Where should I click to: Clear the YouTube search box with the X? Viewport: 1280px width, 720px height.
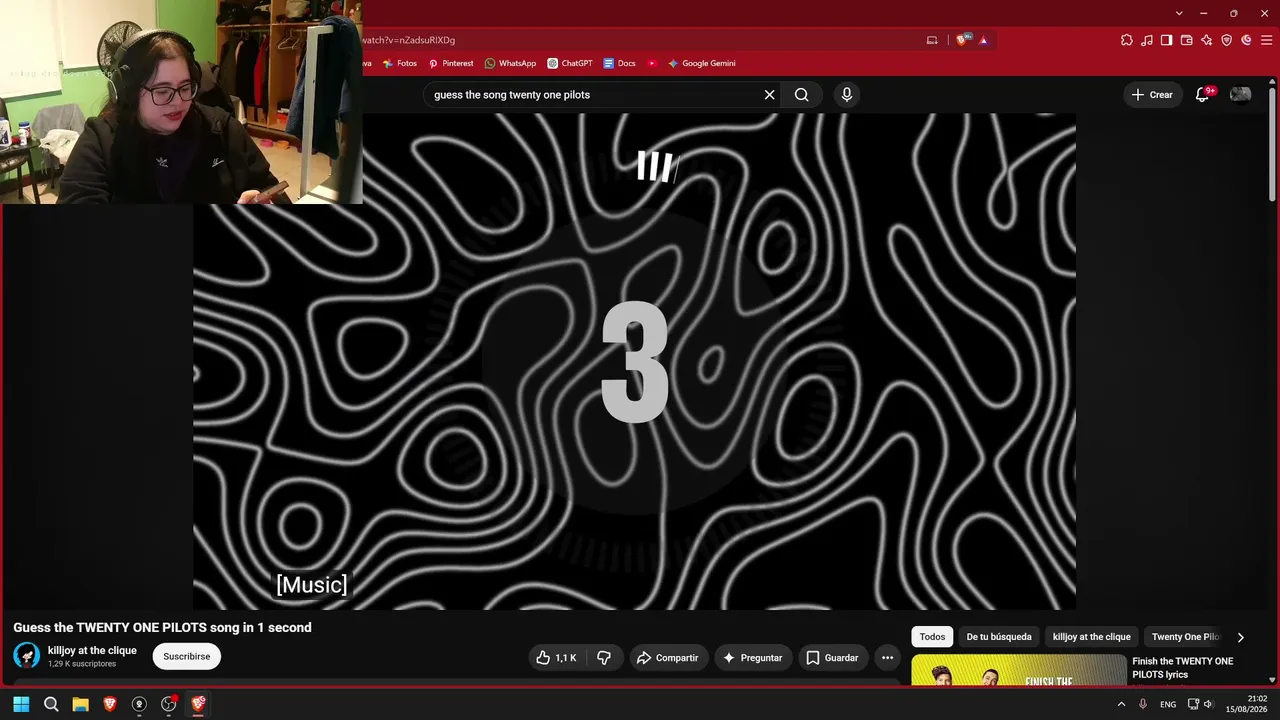[769, 95]
